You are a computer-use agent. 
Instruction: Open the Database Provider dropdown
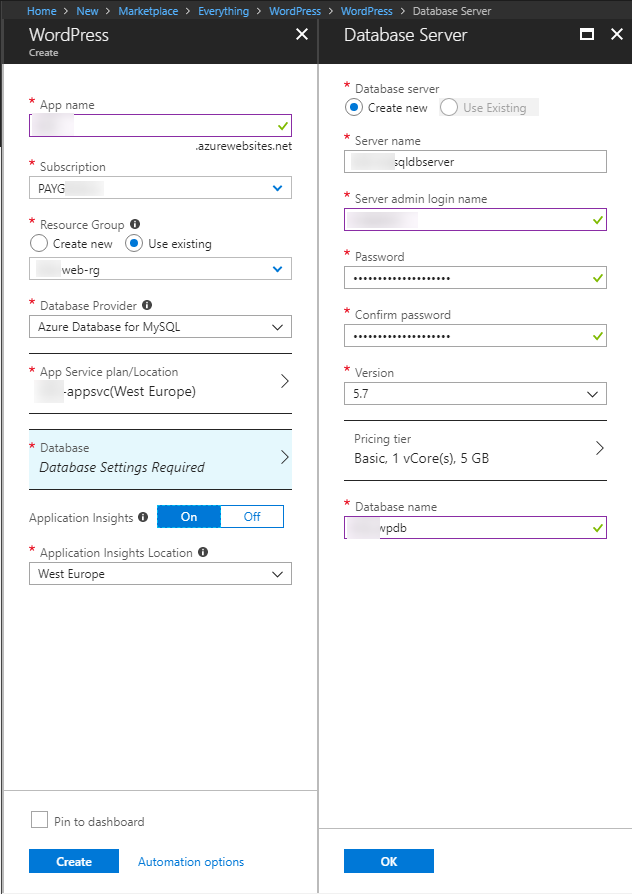tap(160, 327)
